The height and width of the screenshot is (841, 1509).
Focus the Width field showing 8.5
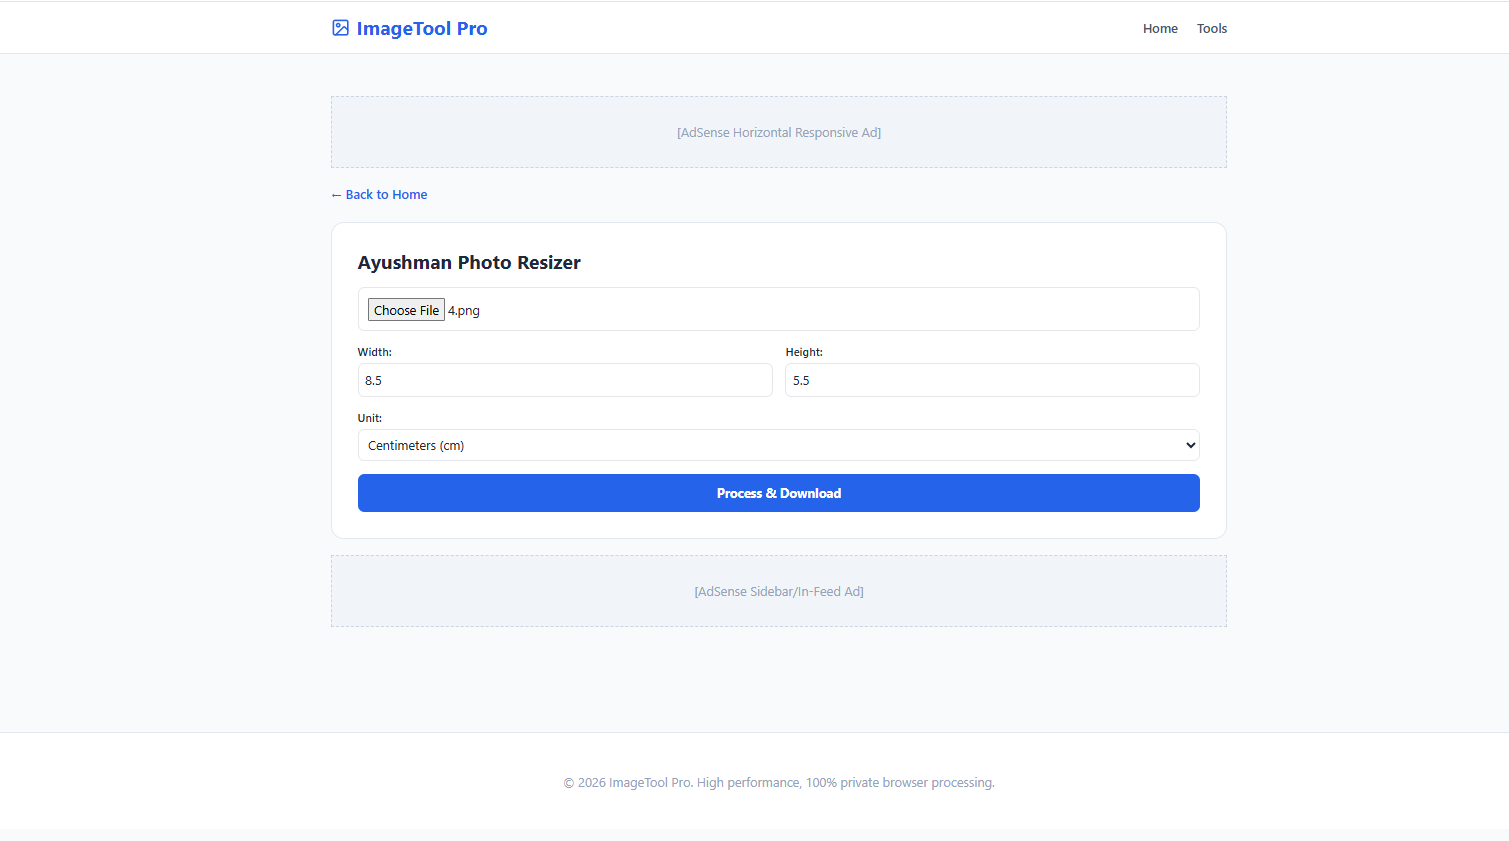pyautogui.click(x=565, y=380)
